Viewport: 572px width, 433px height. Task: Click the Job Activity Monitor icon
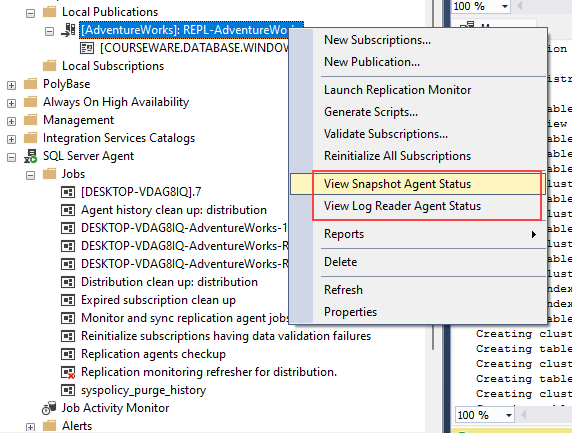[49, 408]
